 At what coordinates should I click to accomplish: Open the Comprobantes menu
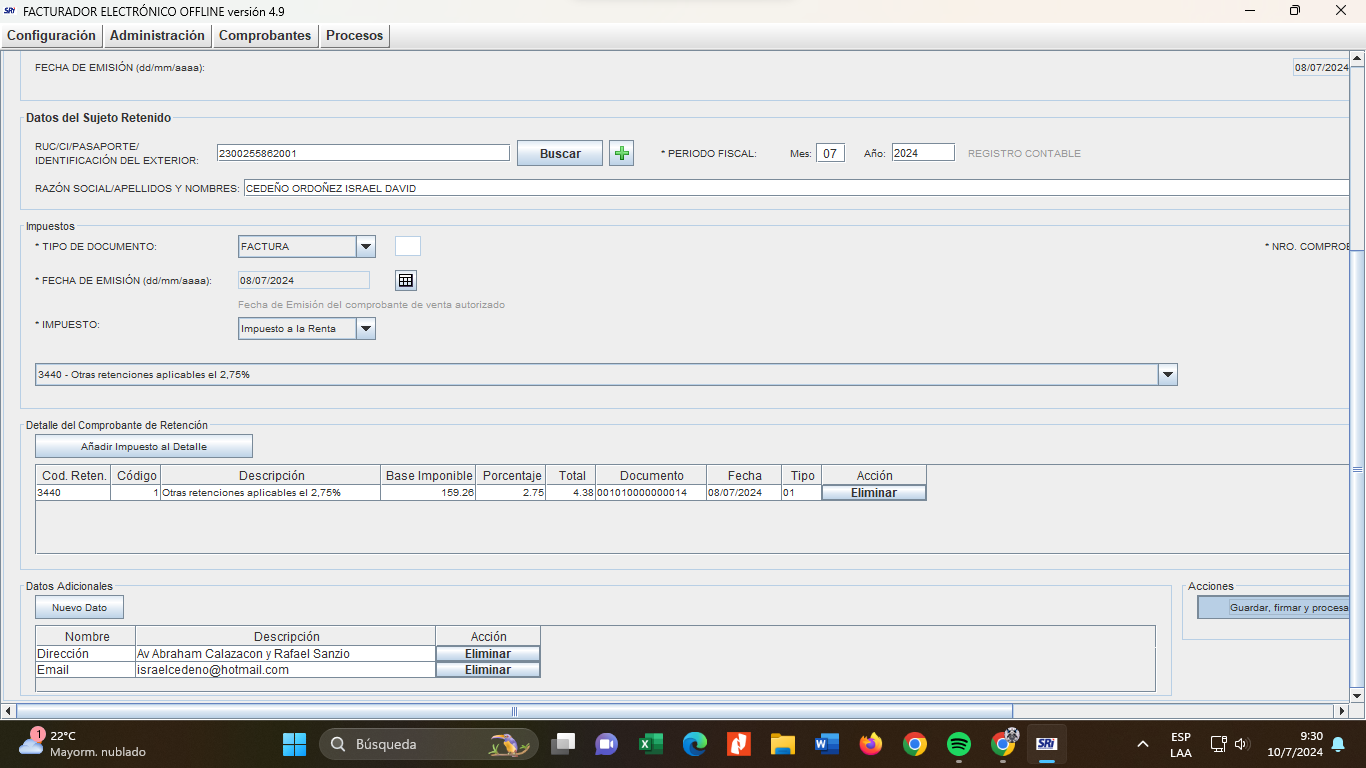click(x=265, y=36)
